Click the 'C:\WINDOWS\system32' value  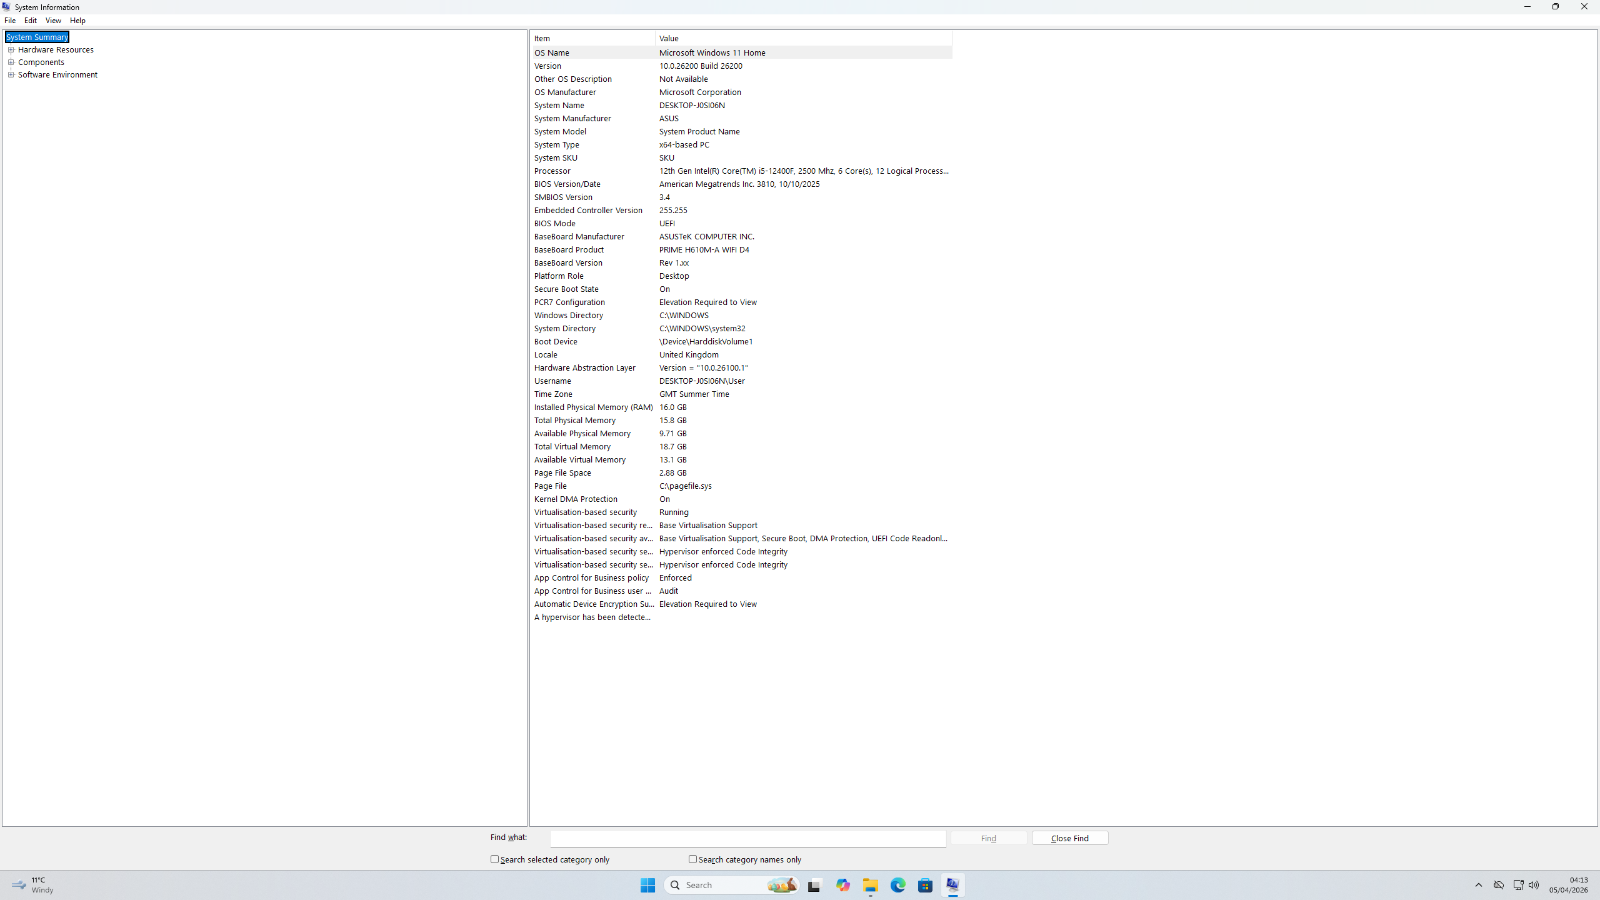702,328
